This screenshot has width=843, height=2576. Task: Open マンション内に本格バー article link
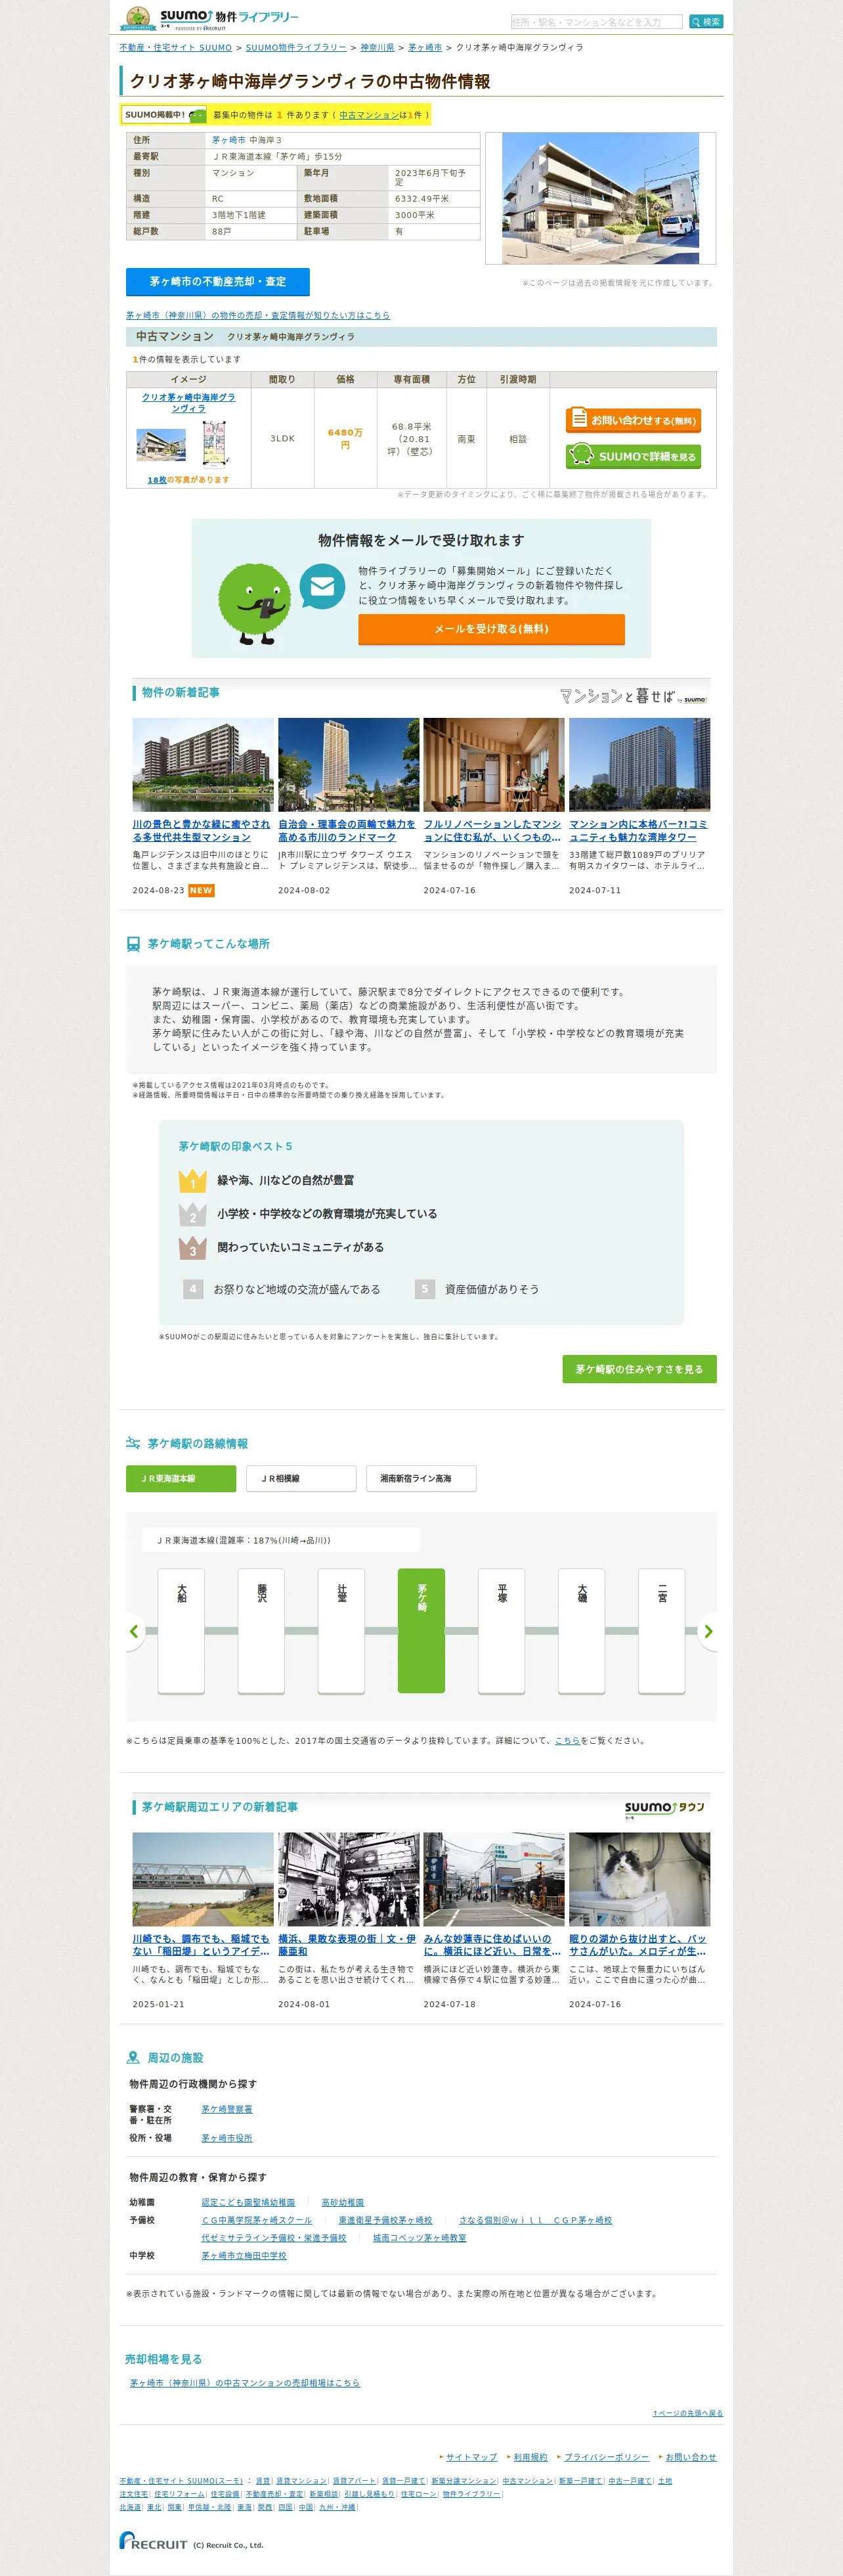[x=638, y=831]
